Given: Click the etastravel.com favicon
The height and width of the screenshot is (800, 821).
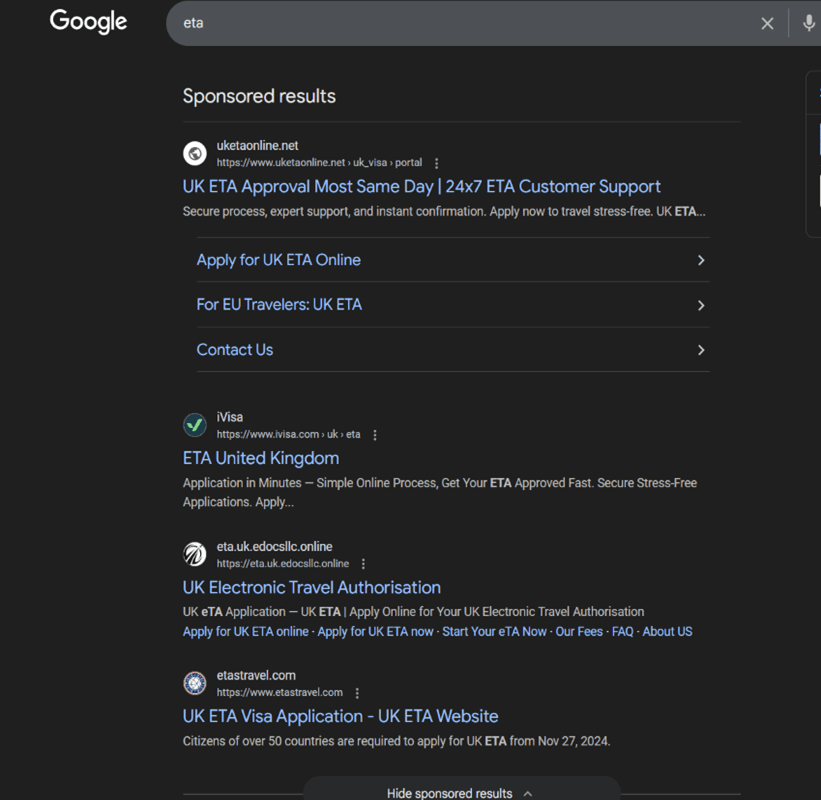Looking at the screenshot, I should click(x=195, y=683).
